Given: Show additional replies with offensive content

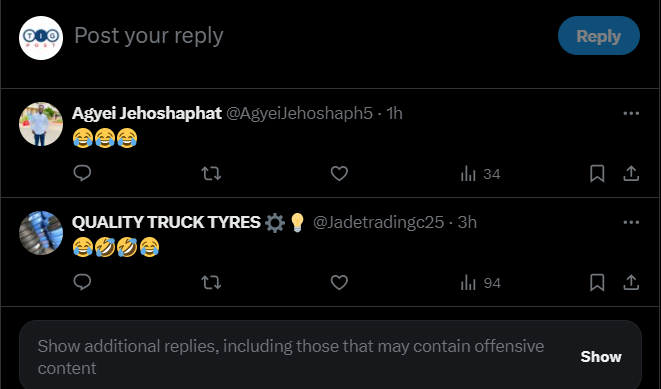Looking at the screenshot, I should (601, 357).
